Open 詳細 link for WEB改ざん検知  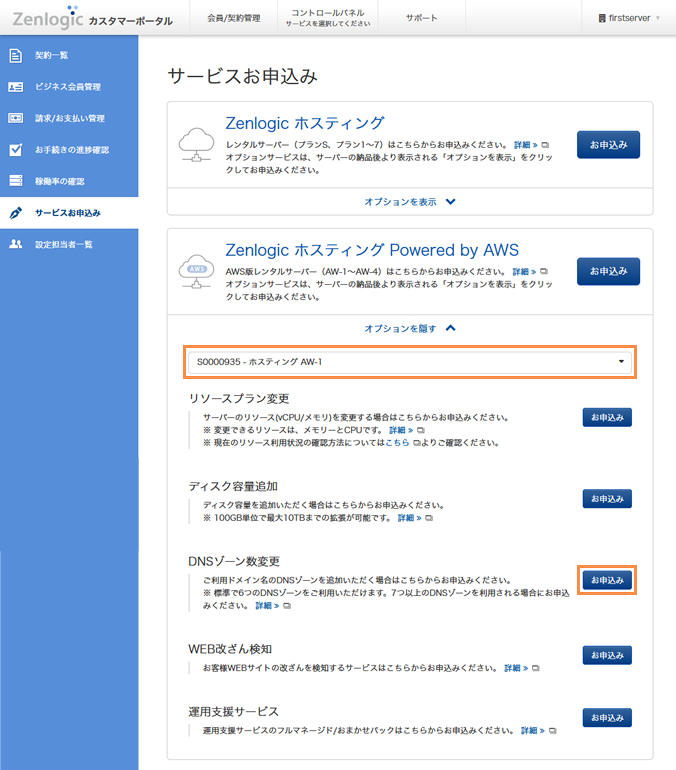(516, 668)
